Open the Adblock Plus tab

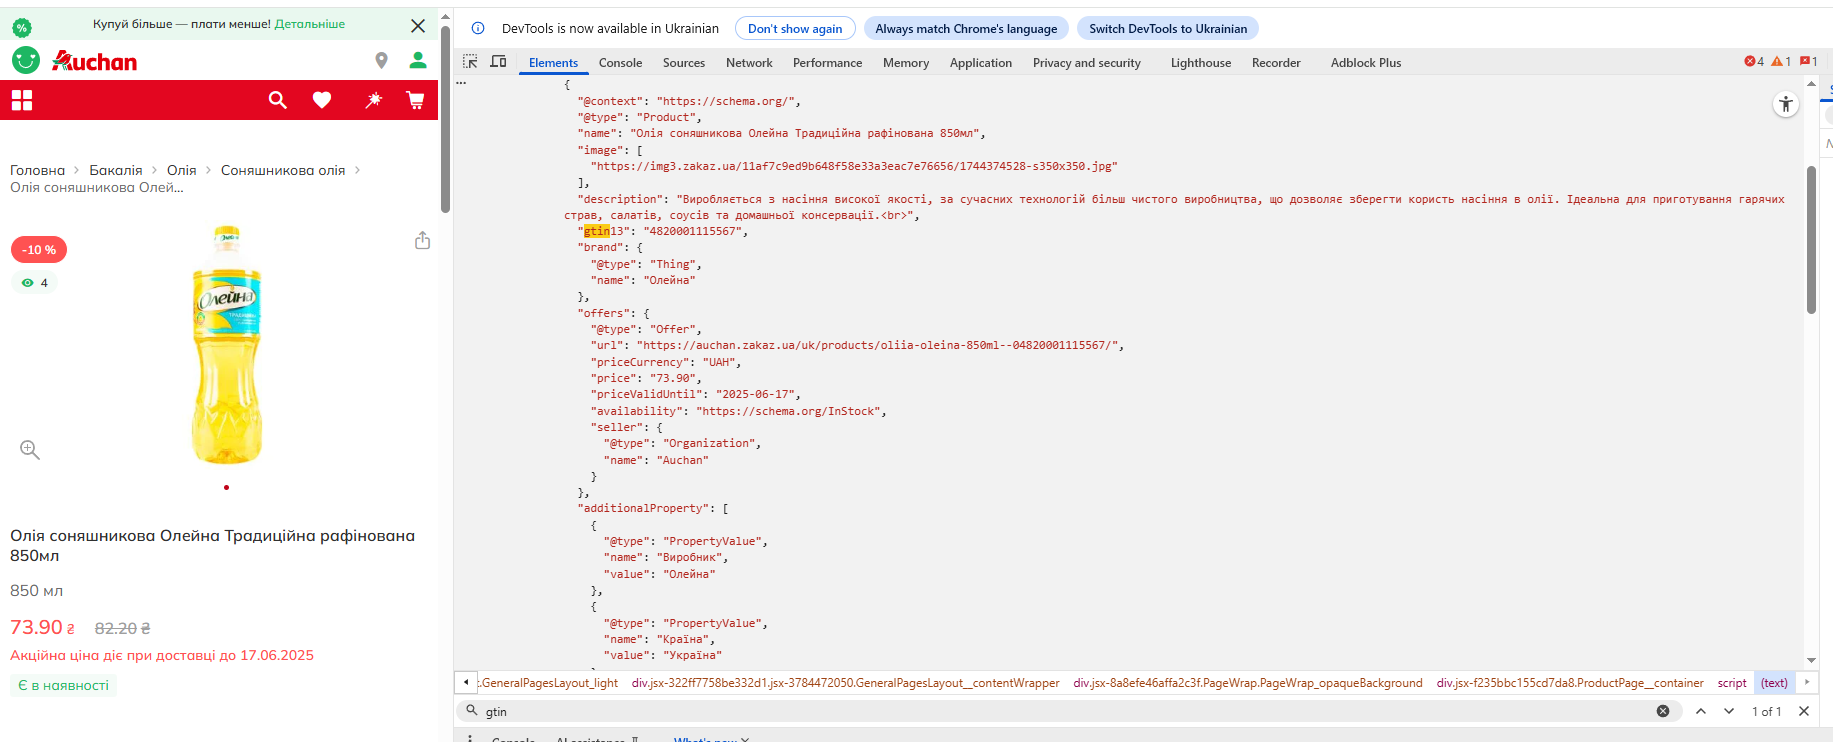point(1366,63)
